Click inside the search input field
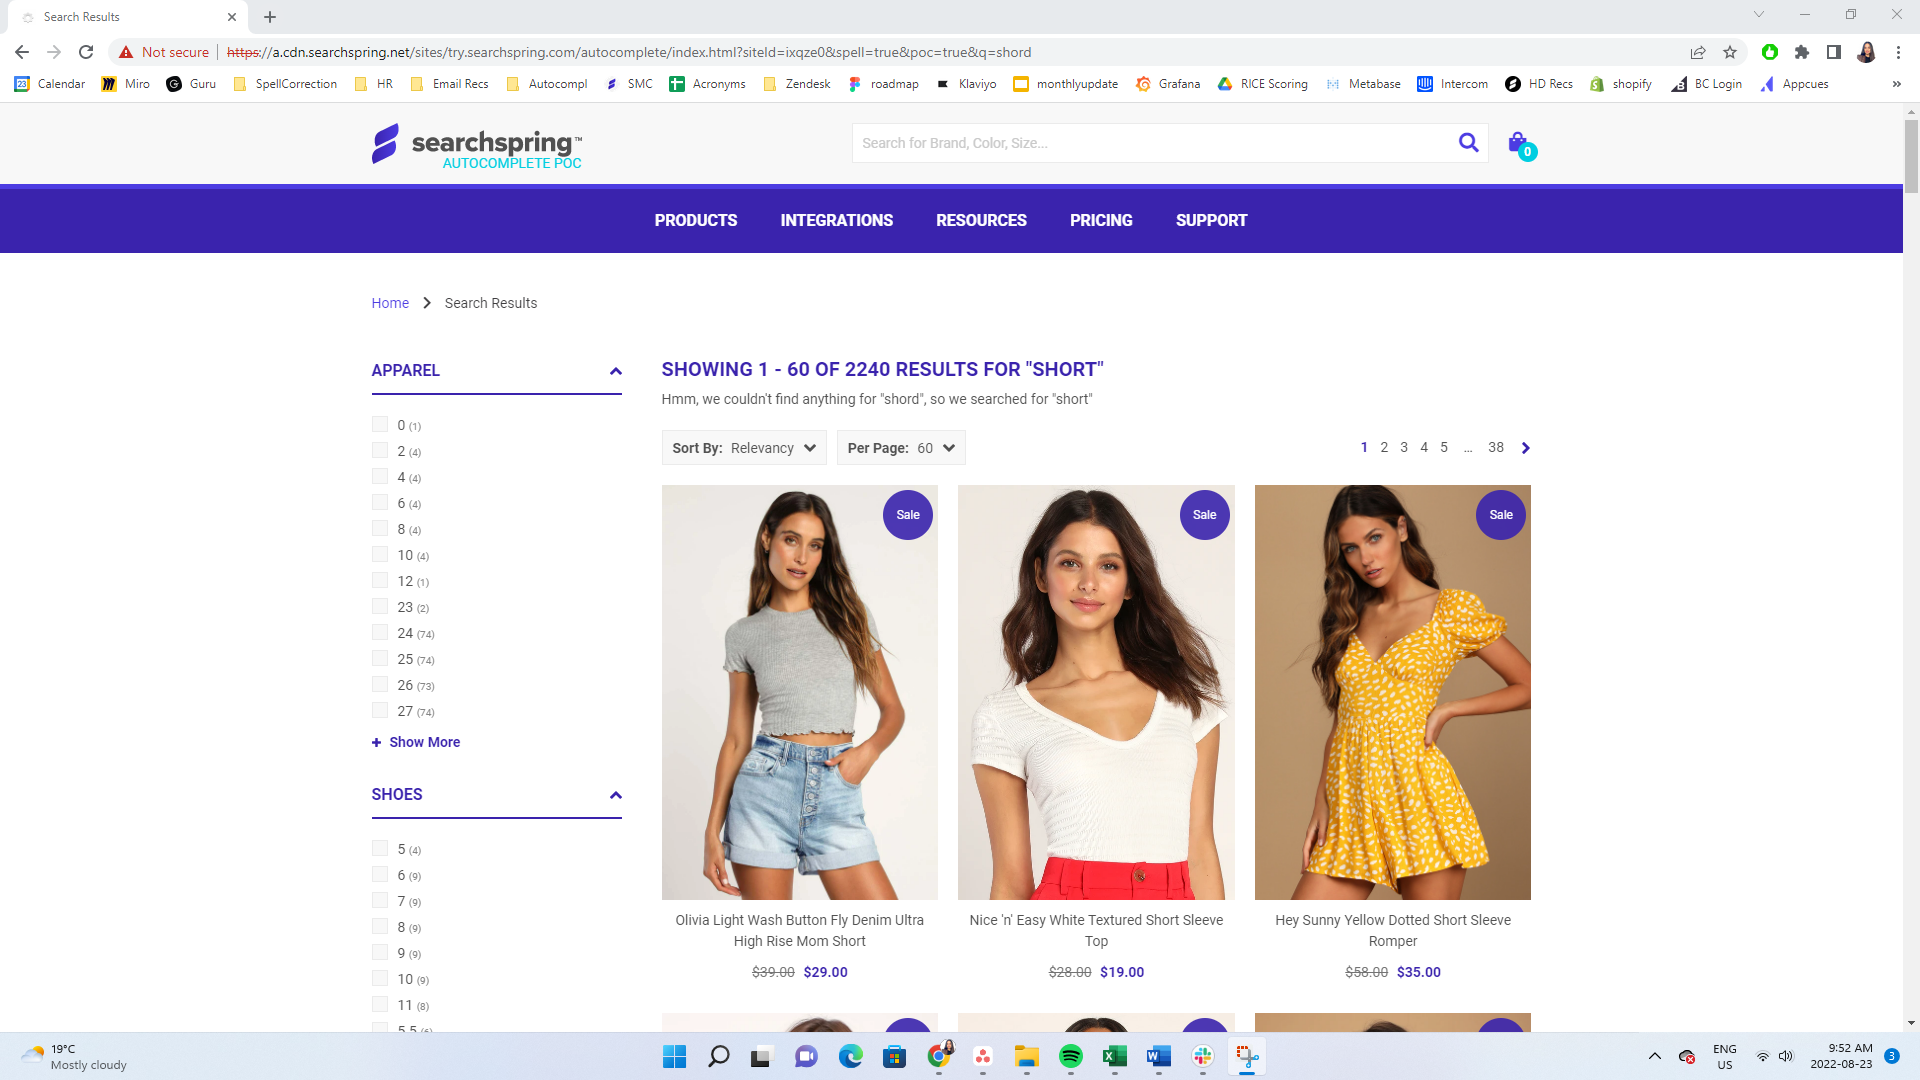Image resolution: width=1920 pixels, height=1080 pixels. (x=1100, y=142)
